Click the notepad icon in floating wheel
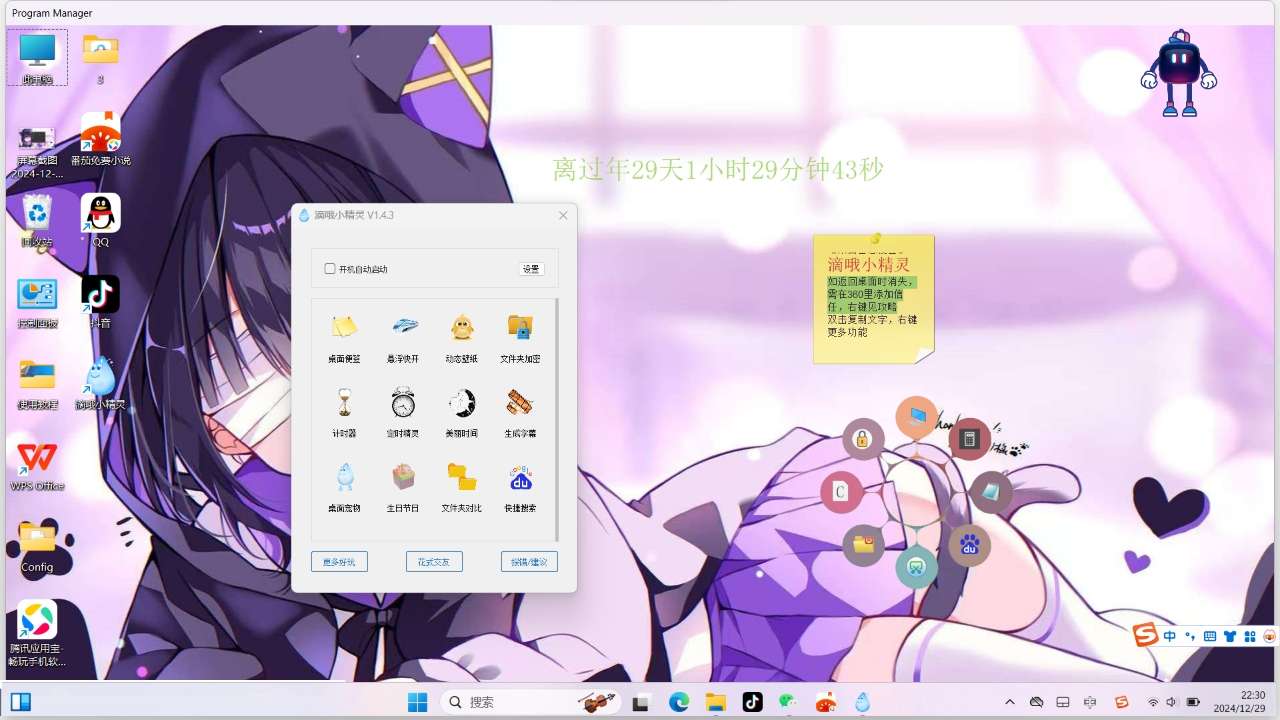 [x=991, y=492]
